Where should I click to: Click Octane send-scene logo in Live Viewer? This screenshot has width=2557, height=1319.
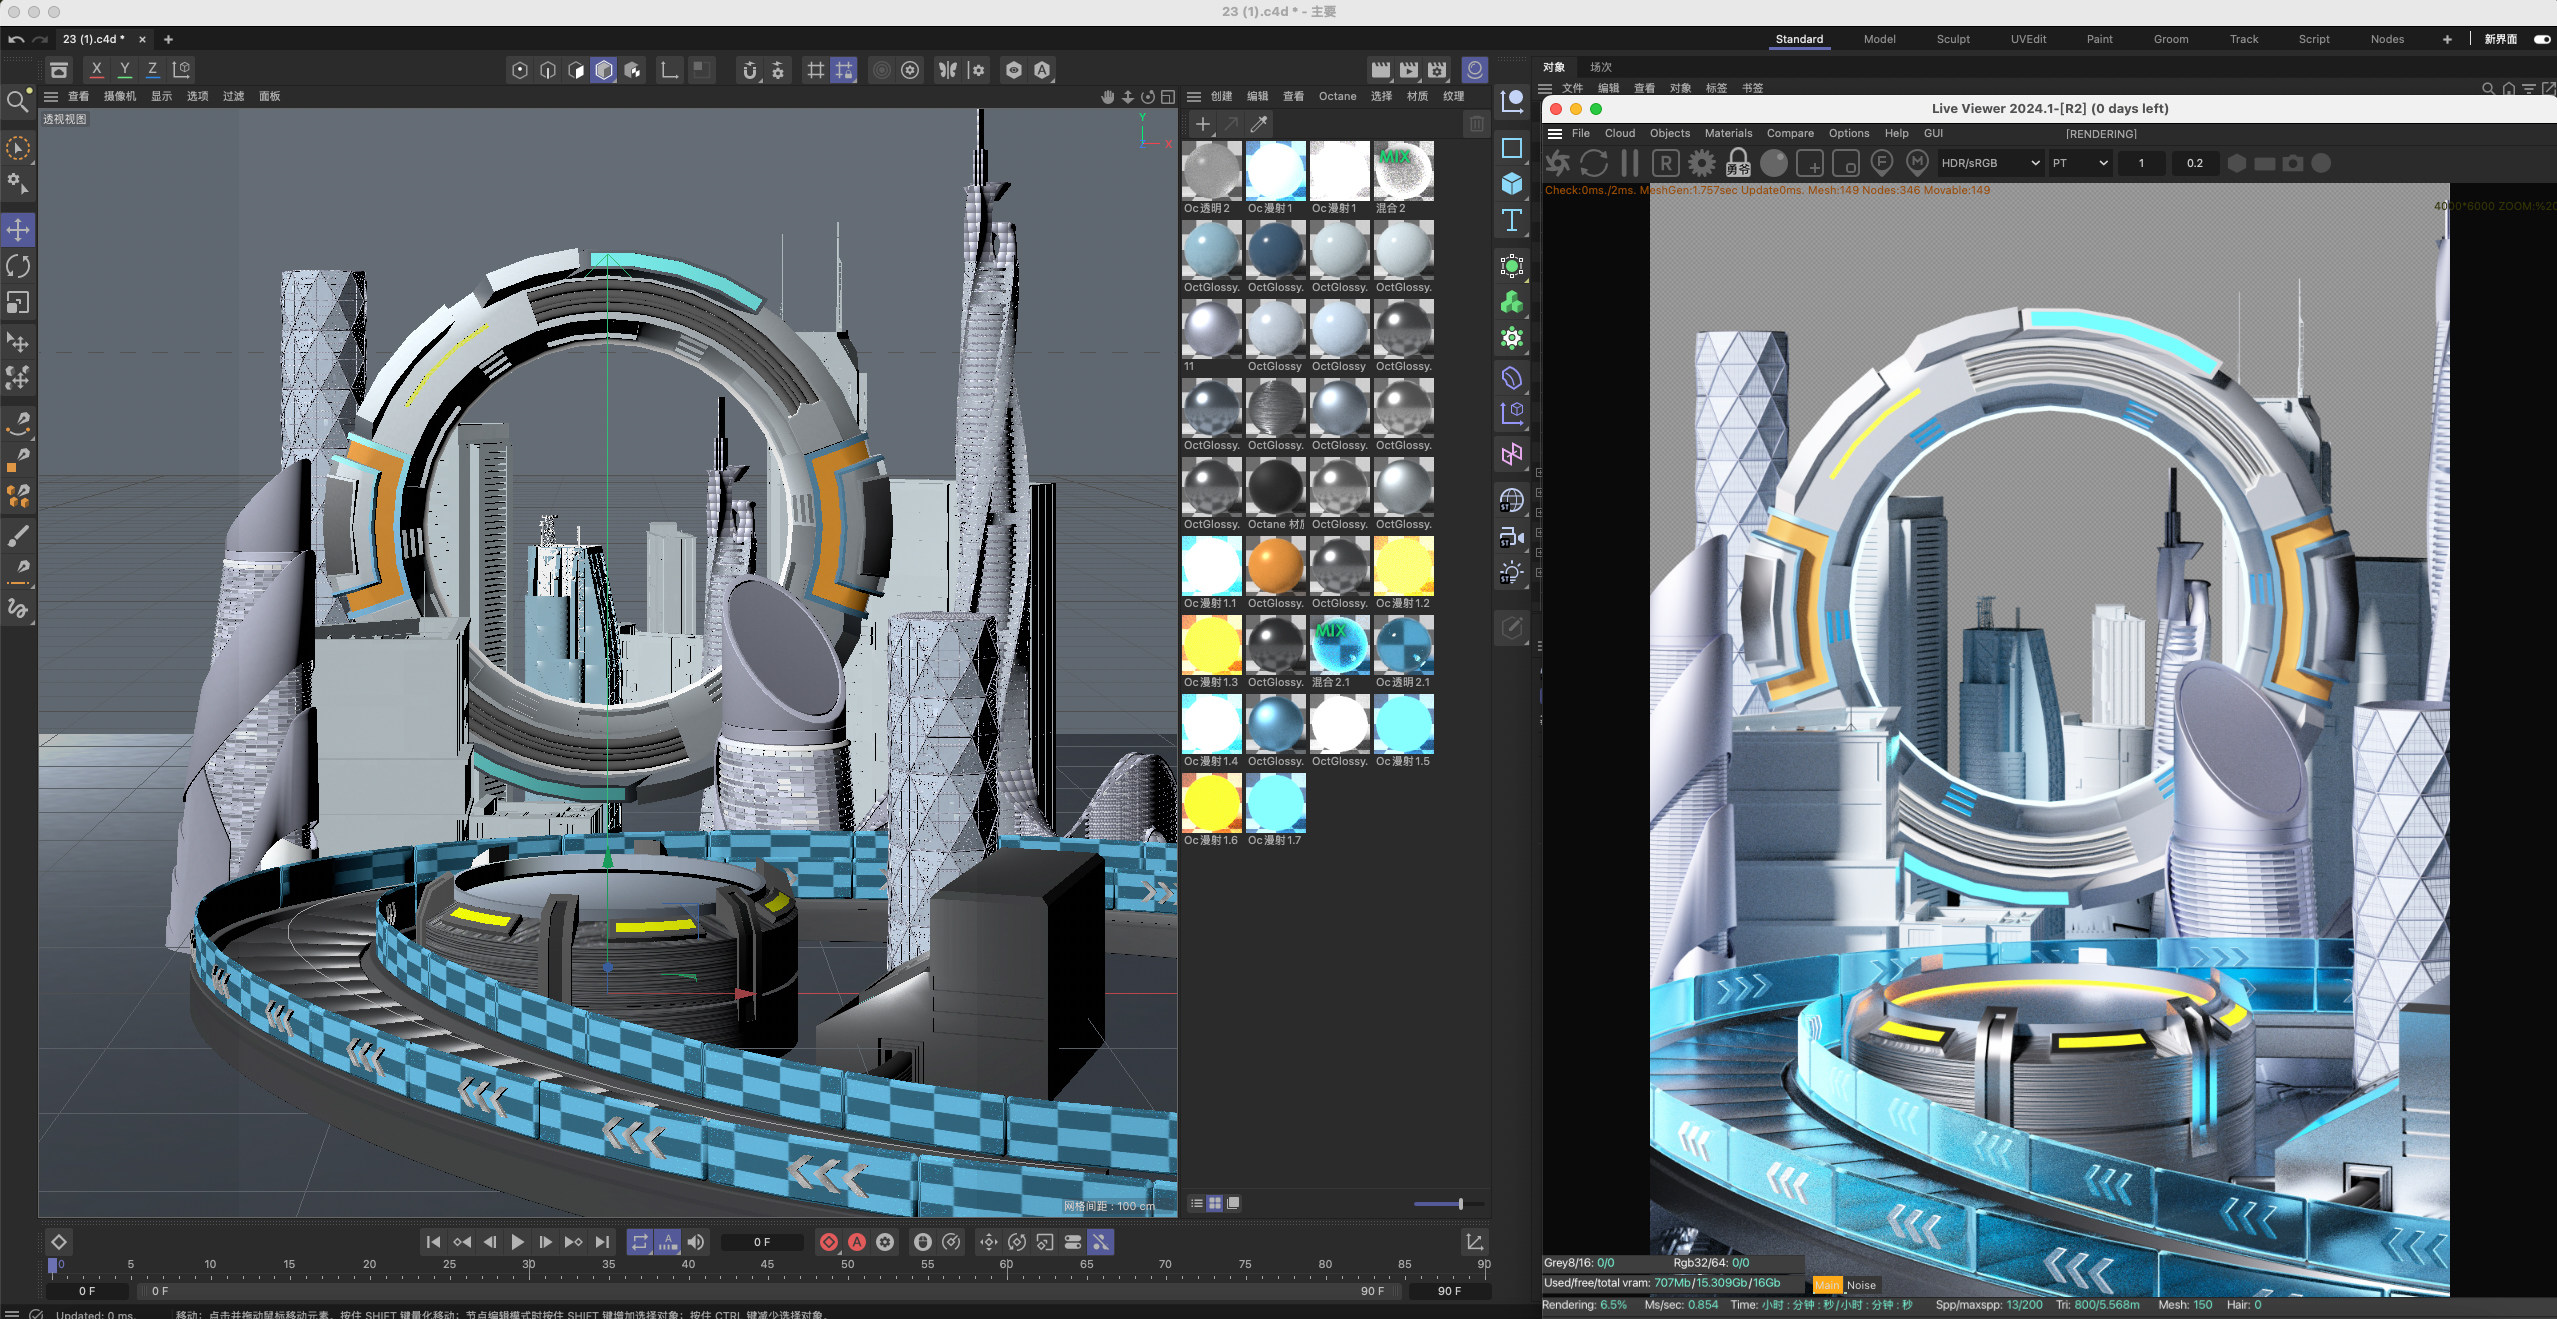click(x=1557, y=163)
